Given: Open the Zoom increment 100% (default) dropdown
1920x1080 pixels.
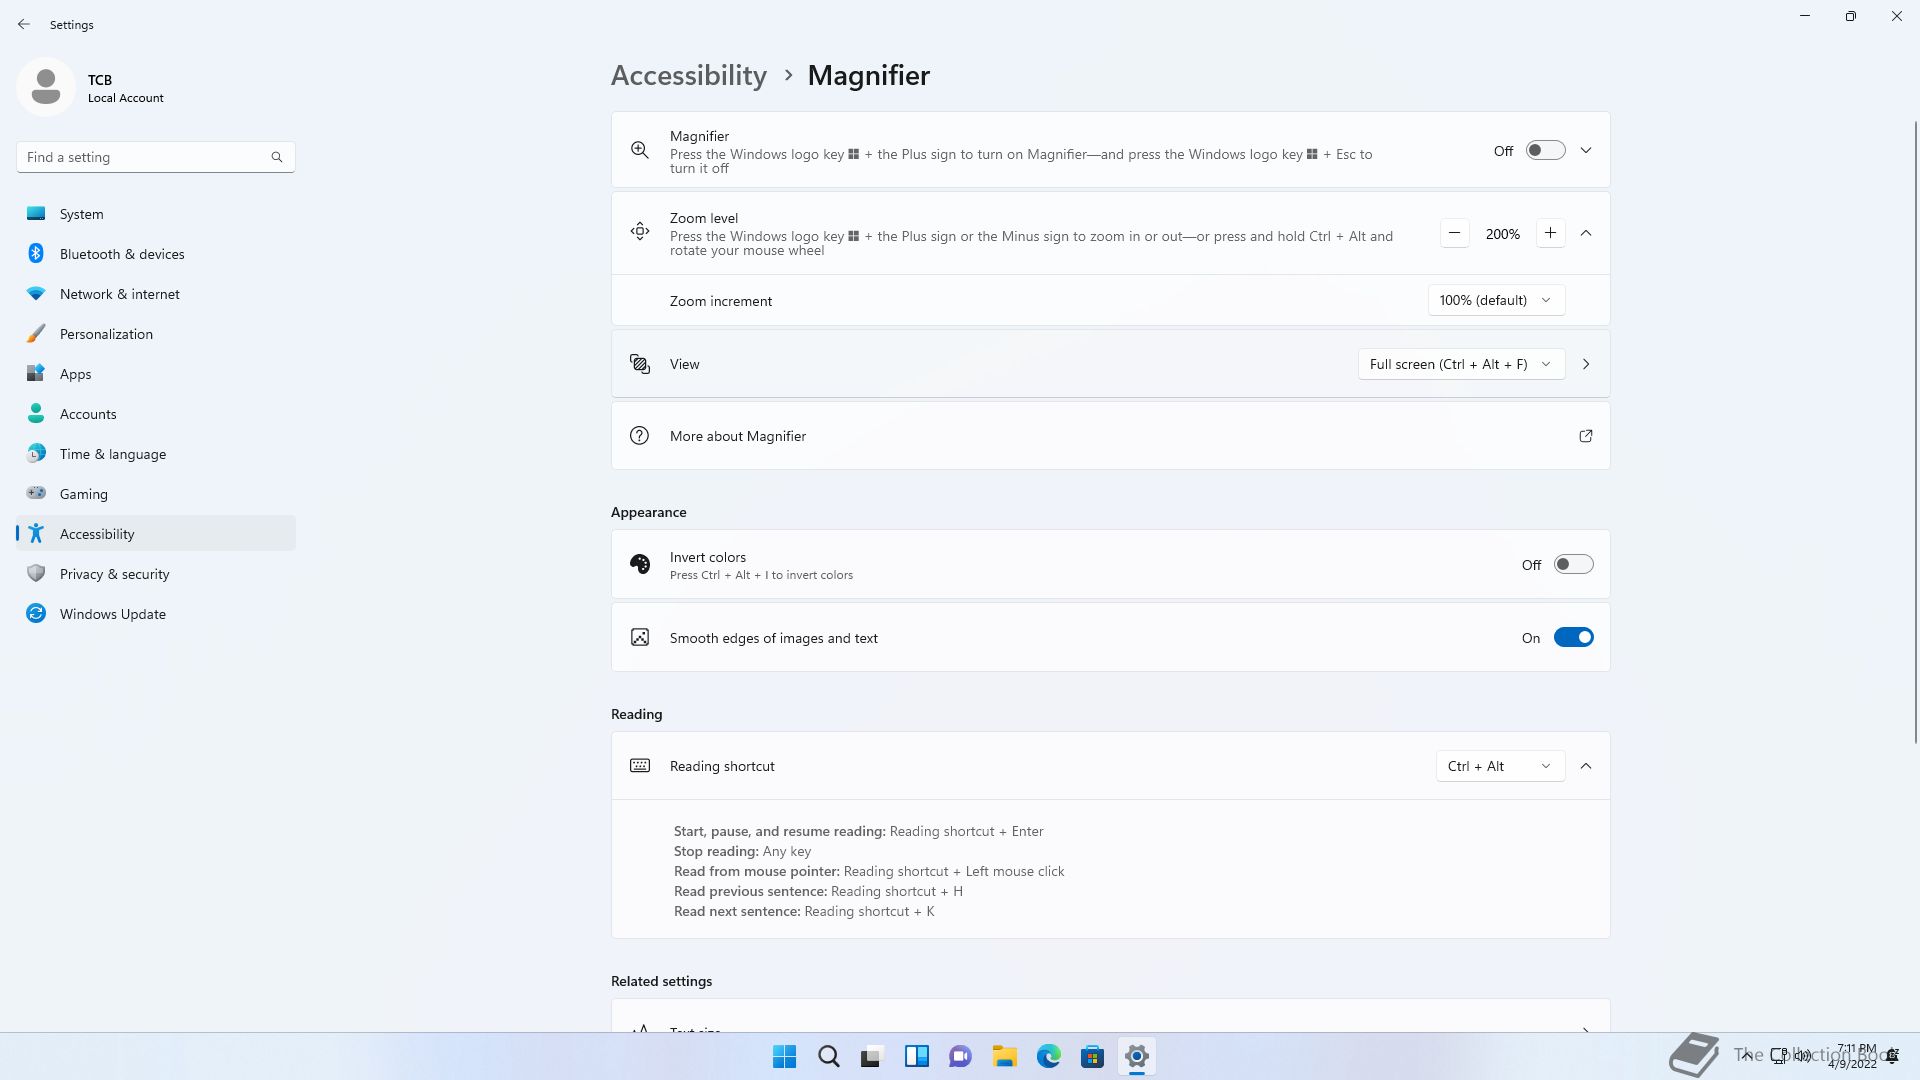Looking at the screenshot, I should [x=1496, y=300].
